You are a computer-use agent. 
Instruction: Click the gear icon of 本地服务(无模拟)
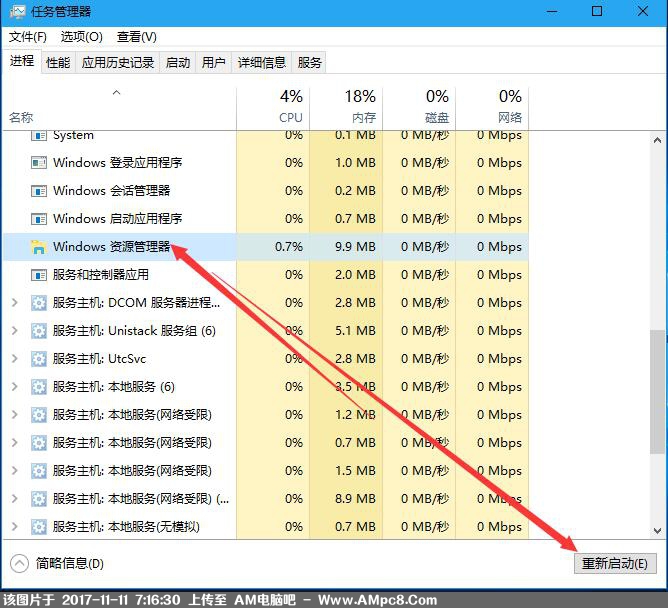[x=39, y=527]
